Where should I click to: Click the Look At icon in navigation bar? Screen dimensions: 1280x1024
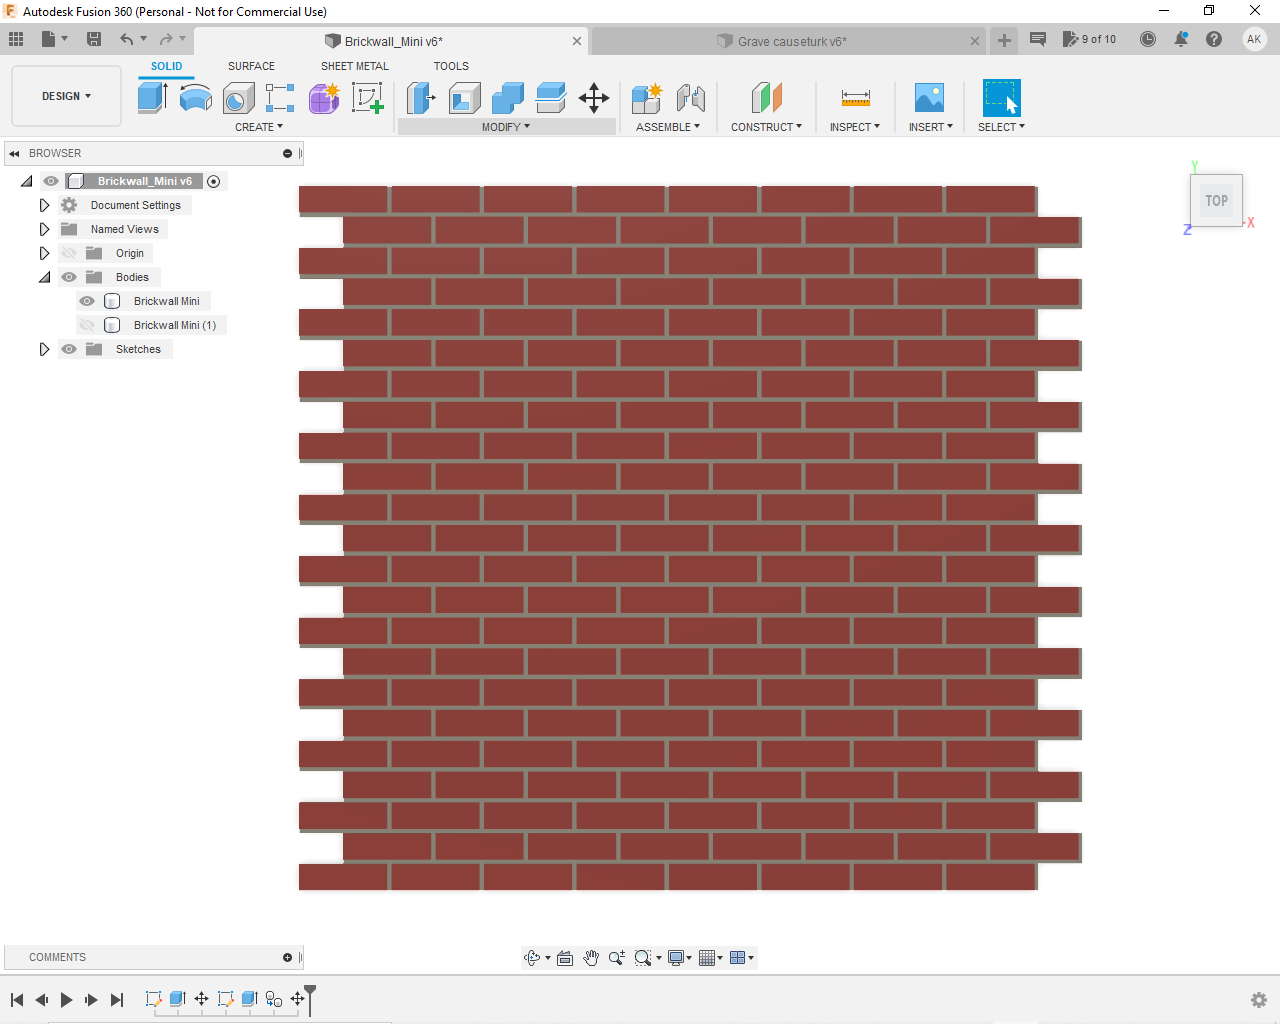pyautogui.click(x=565, y=958)
